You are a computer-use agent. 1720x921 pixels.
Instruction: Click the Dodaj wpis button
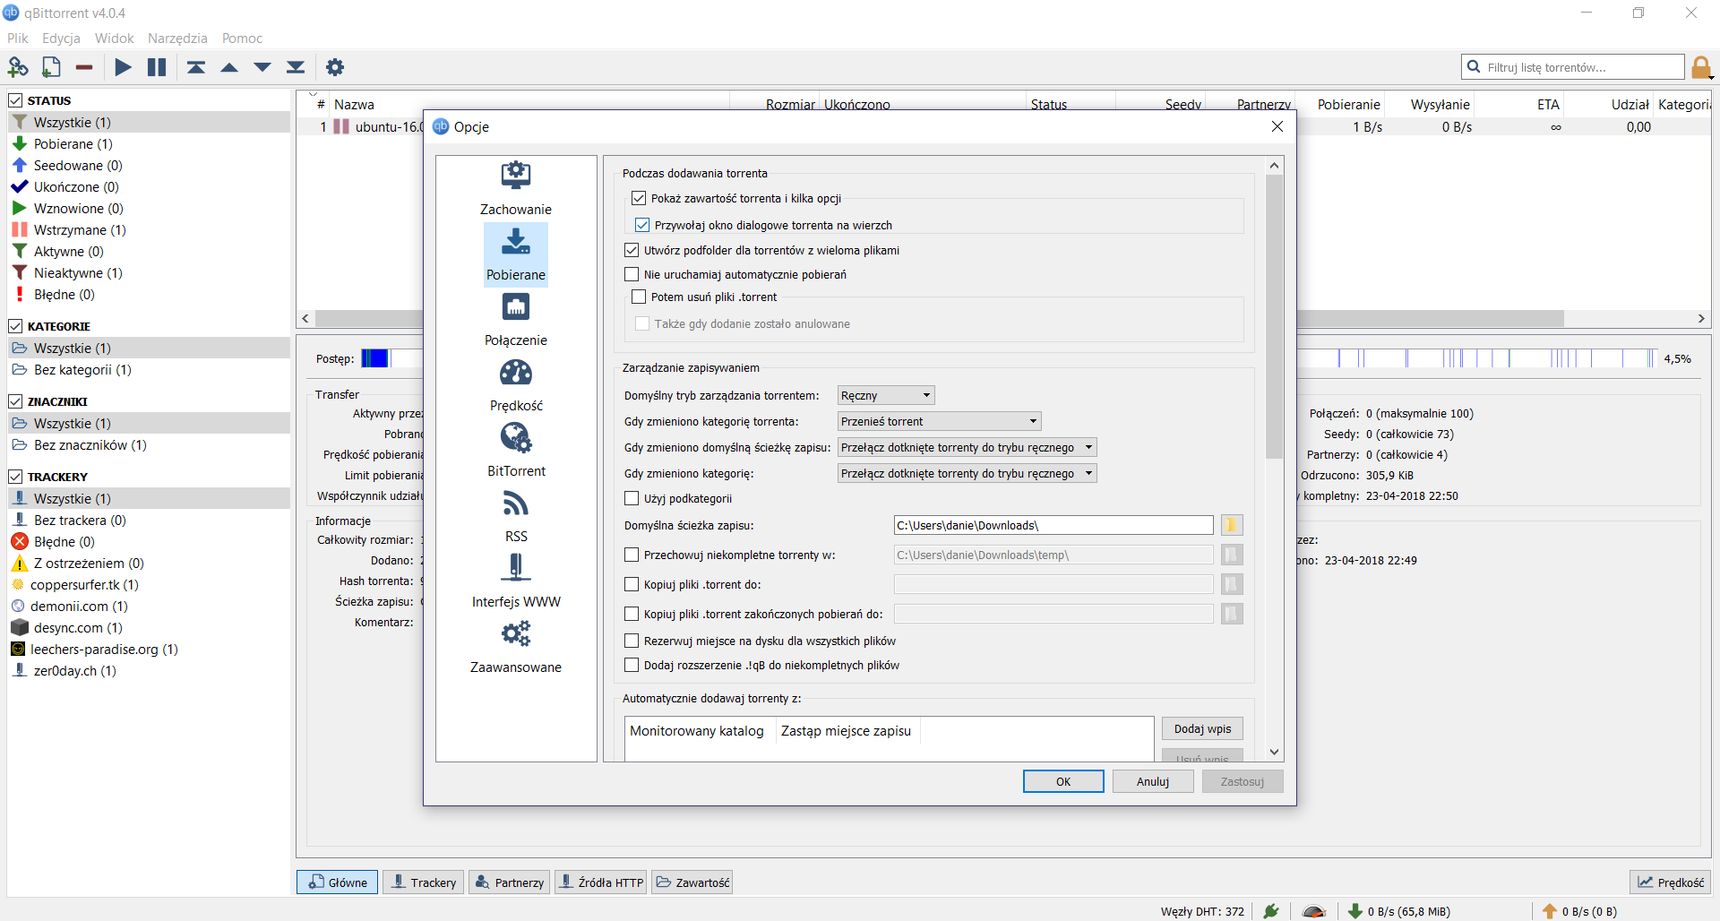(1202, 729)
